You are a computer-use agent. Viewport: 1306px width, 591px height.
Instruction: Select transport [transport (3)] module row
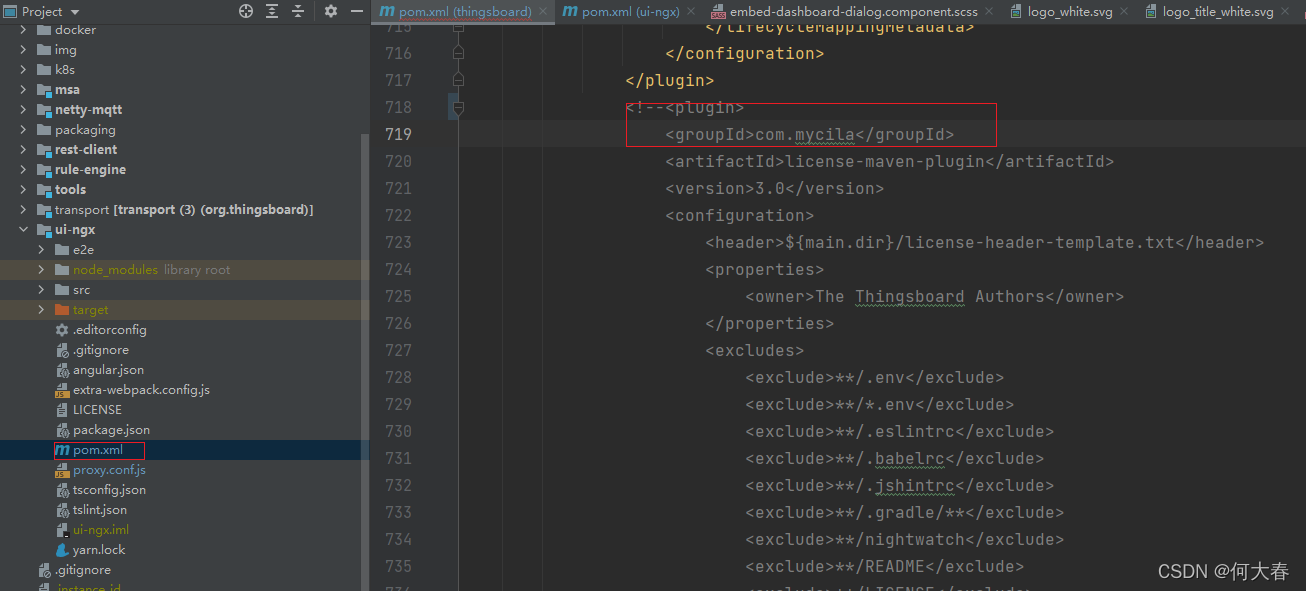184,210
